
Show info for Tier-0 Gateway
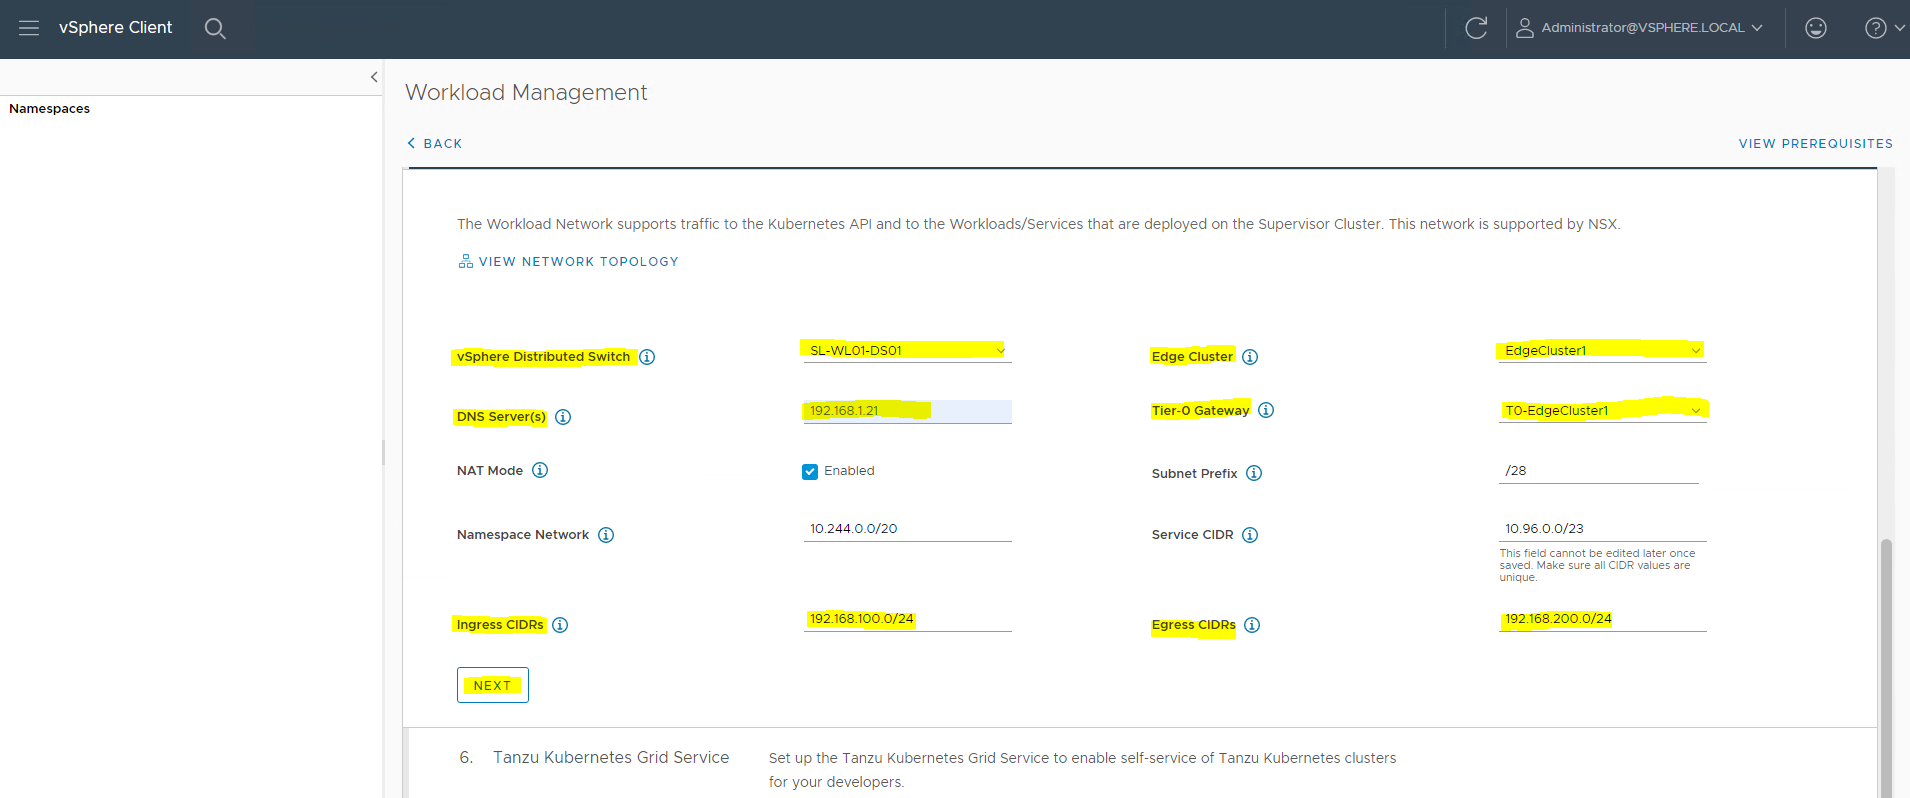pyautogui.click(x=1266, y=410)
